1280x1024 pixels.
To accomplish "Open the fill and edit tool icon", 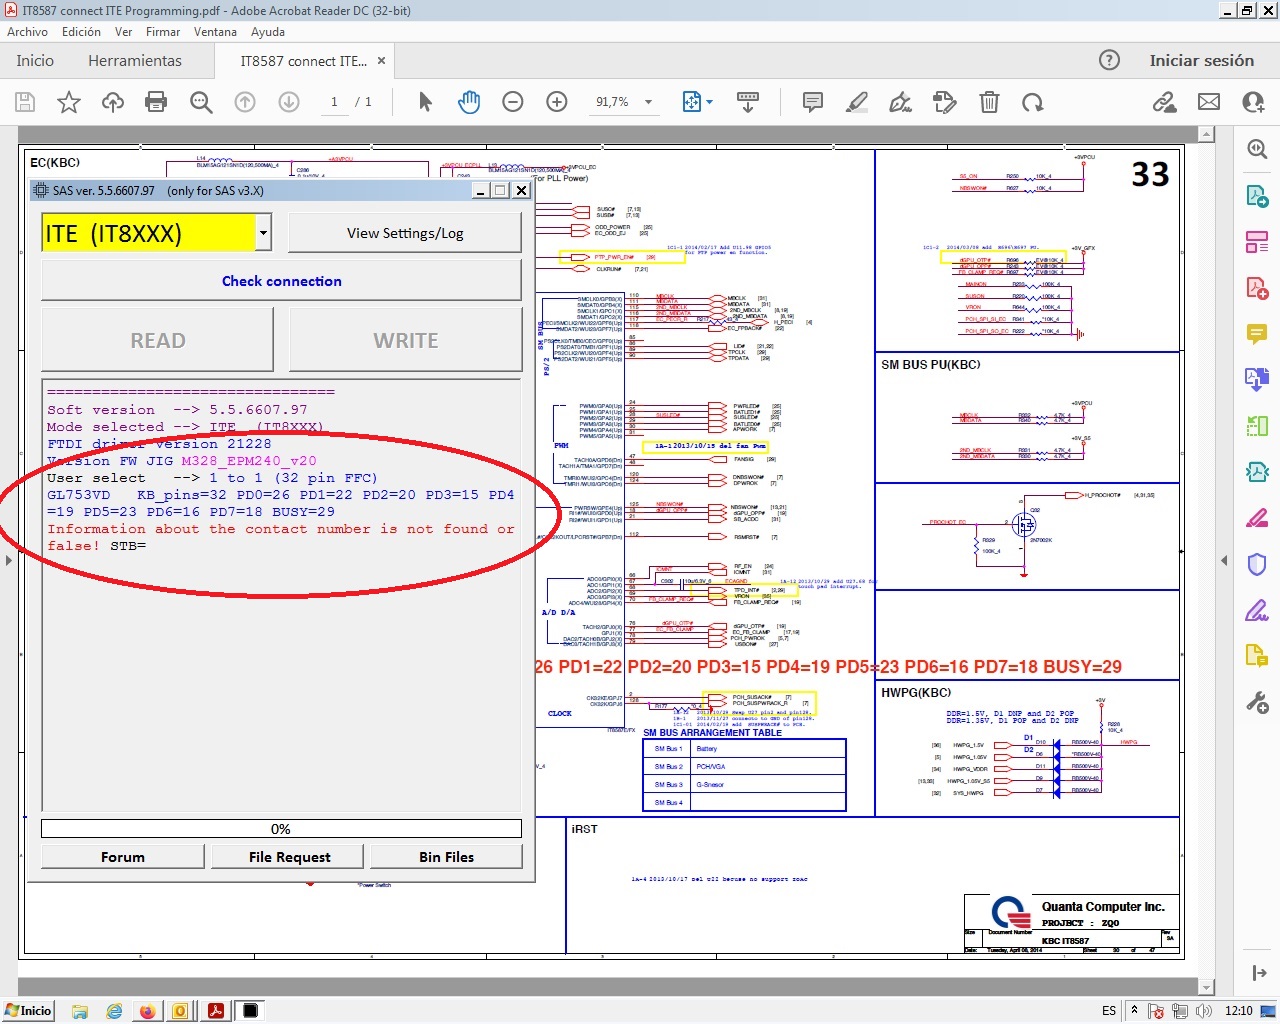I will point(944,102).
